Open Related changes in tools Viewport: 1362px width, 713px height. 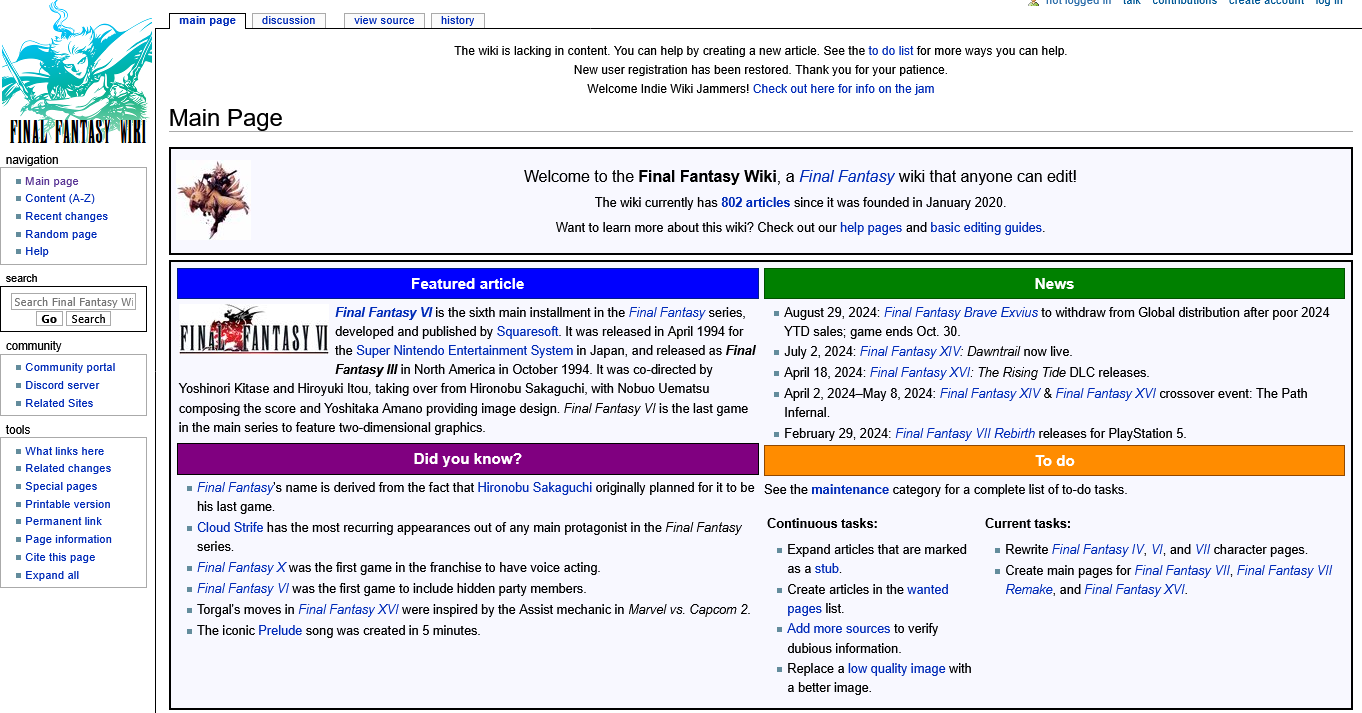point(68,468)
